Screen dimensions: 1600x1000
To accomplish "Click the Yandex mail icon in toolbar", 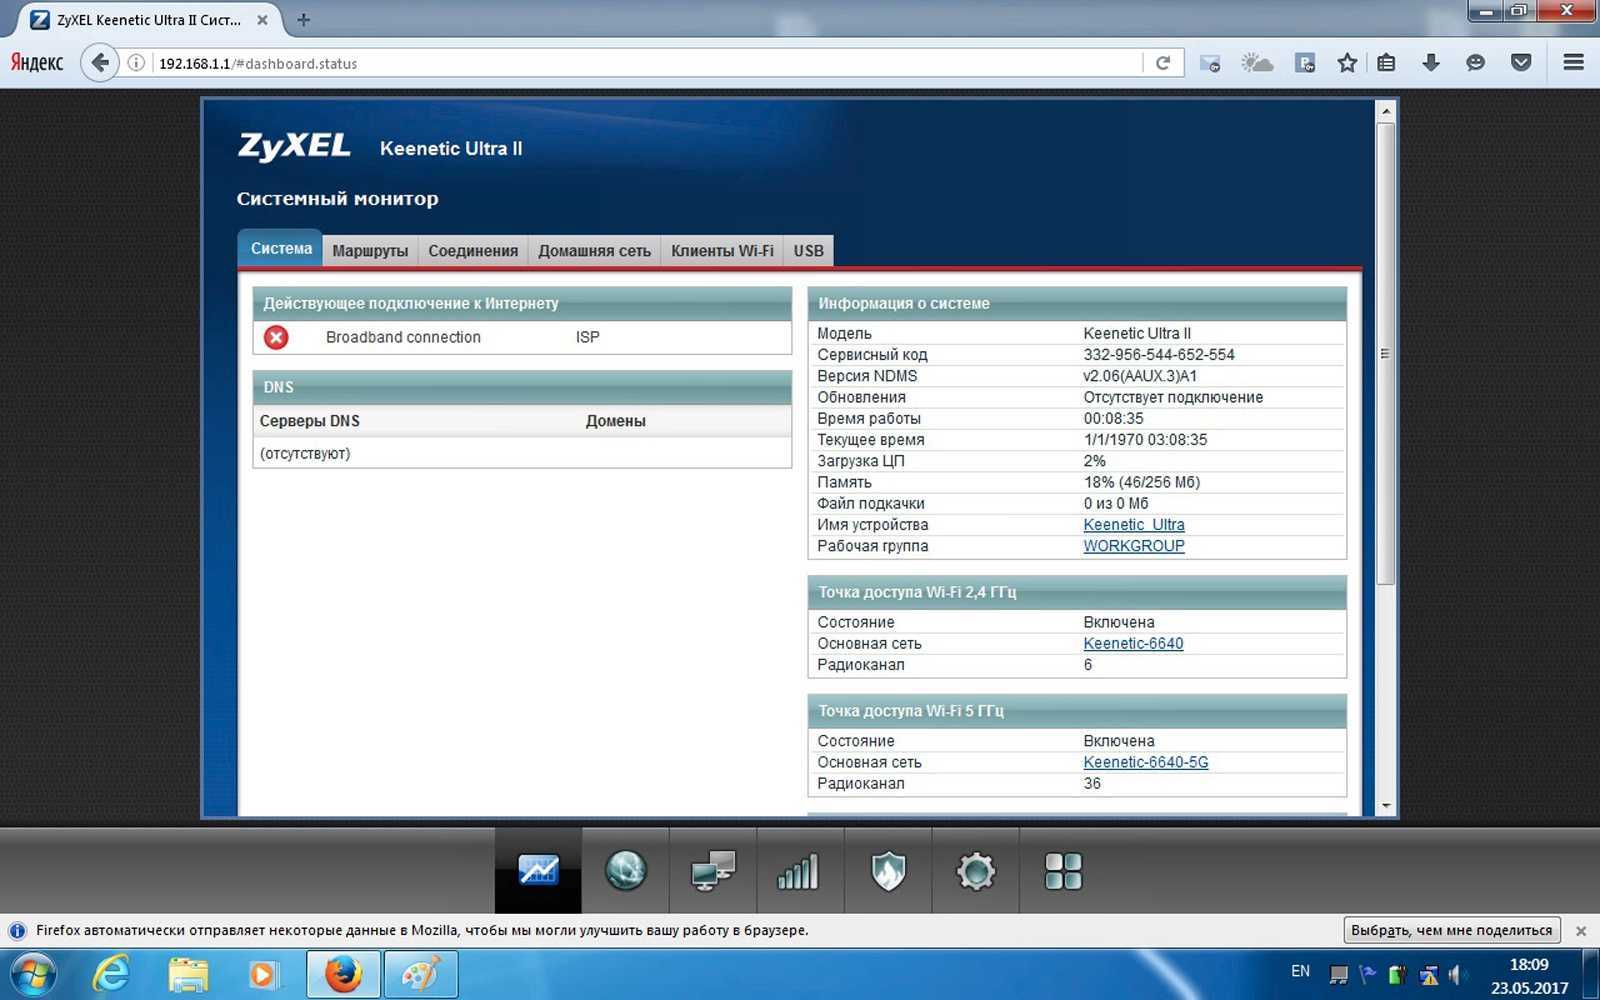I will [1209, 63].
